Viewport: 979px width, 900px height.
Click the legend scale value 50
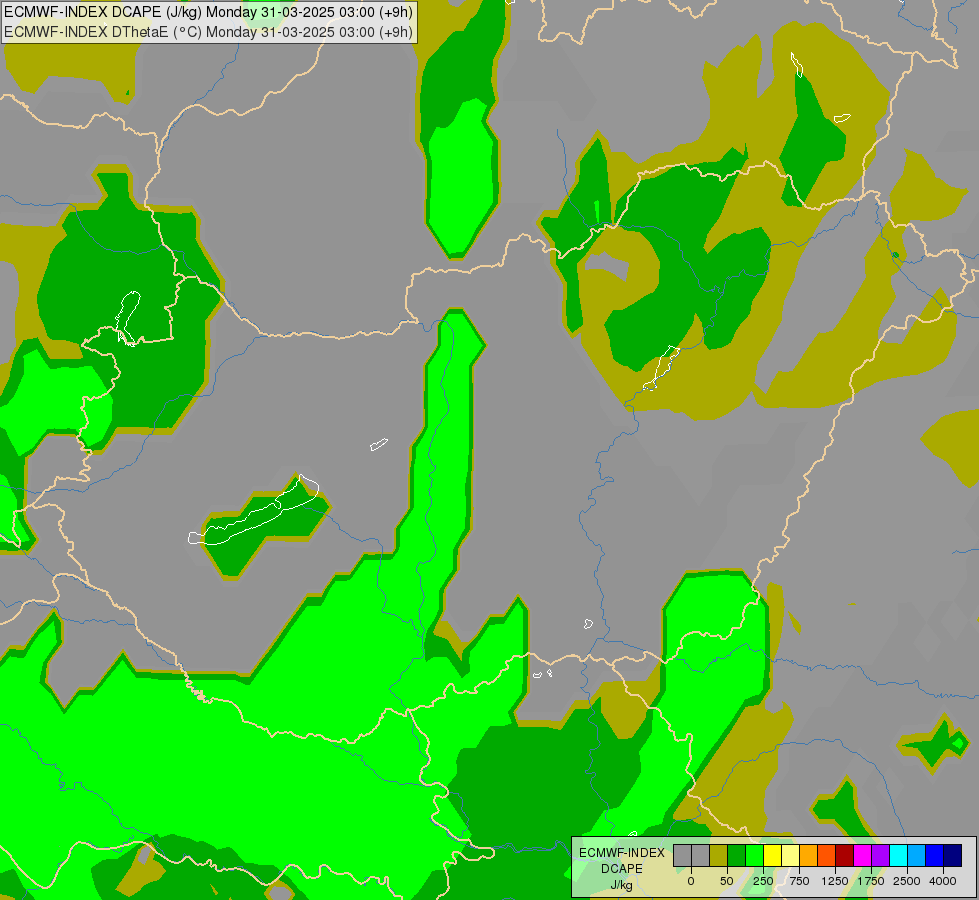727,881
